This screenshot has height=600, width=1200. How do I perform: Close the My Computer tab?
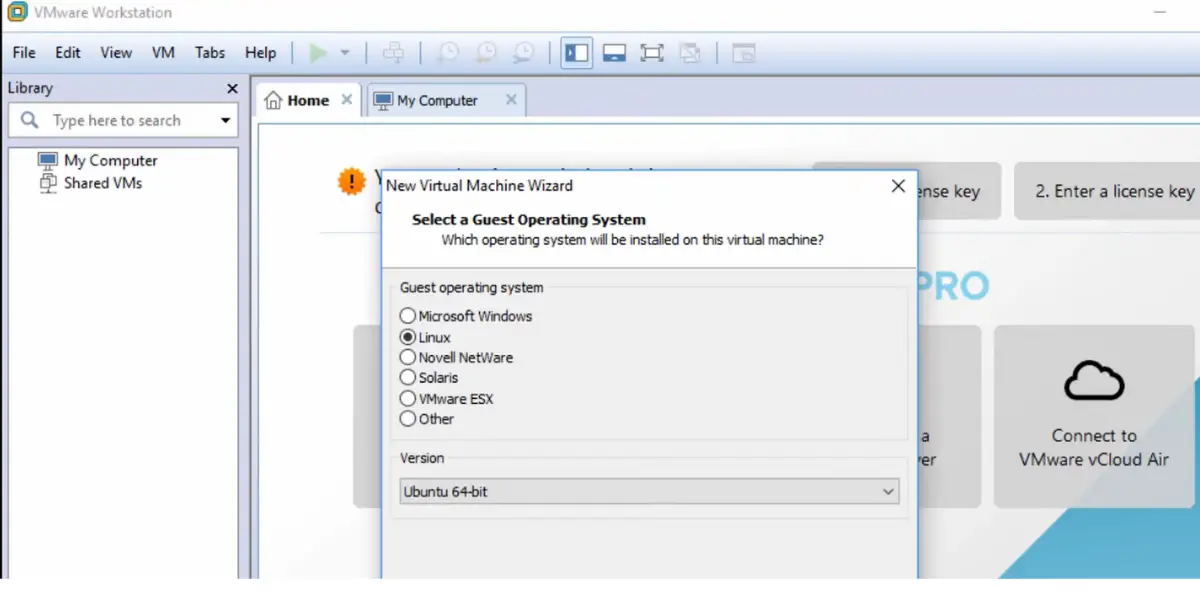[511, 100]
